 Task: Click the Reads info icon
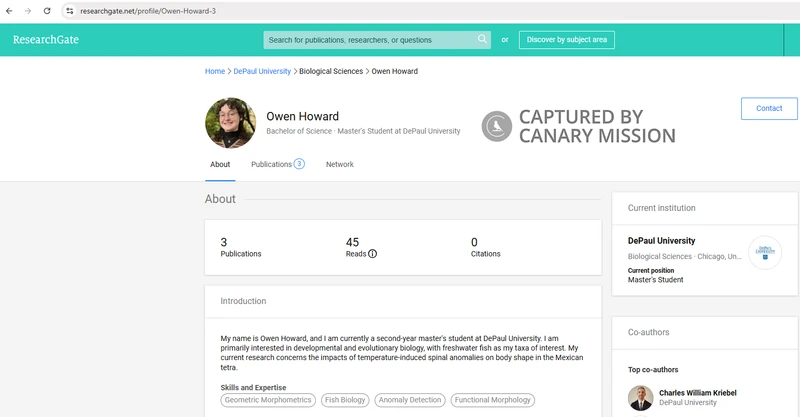click(x=373, y=254)
